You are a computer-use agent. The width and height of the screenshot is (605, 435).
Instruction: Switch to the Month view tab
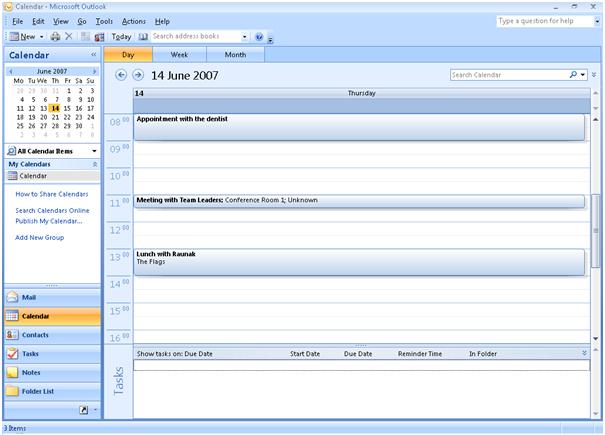click(x=235, y=55)
